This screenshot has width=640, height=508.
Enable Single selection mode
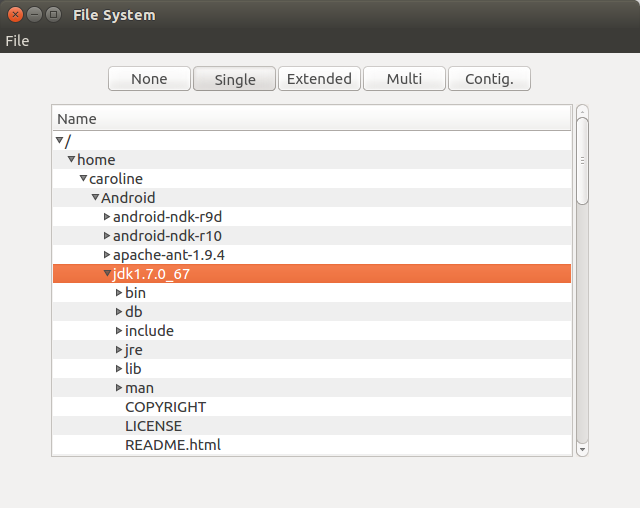(234, 79)
